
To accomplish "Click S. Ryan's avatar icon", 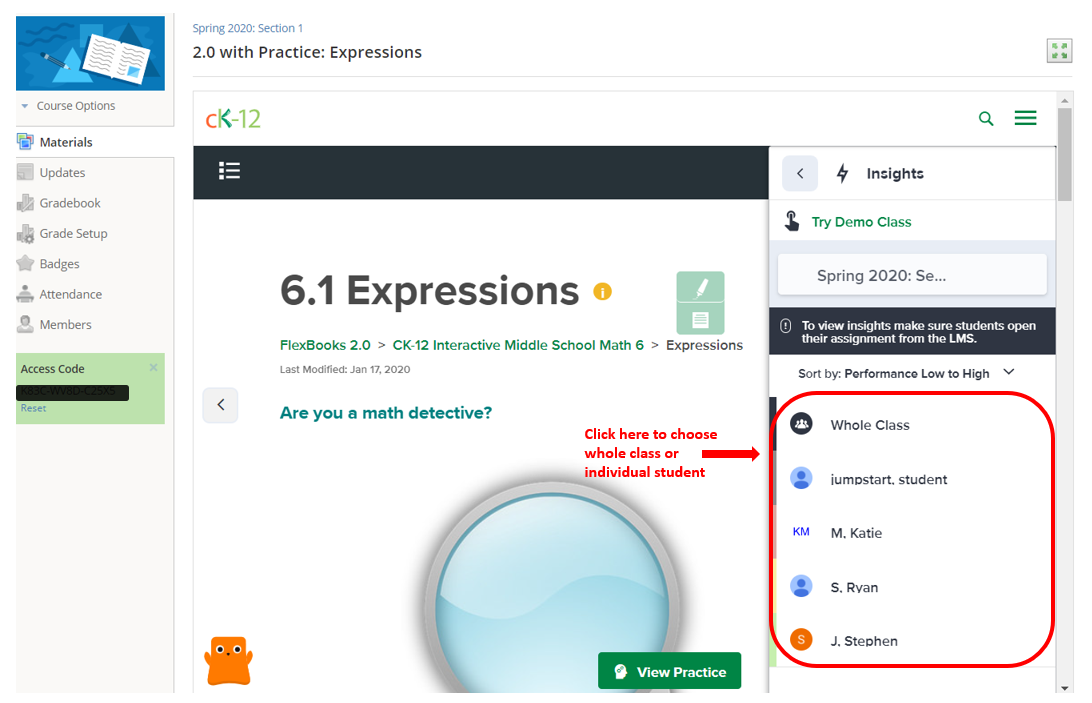I will [x=801, y=586].
